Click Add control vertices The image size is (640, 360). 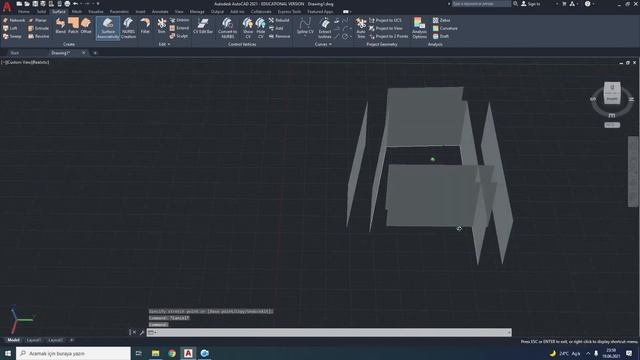[276, 28]
